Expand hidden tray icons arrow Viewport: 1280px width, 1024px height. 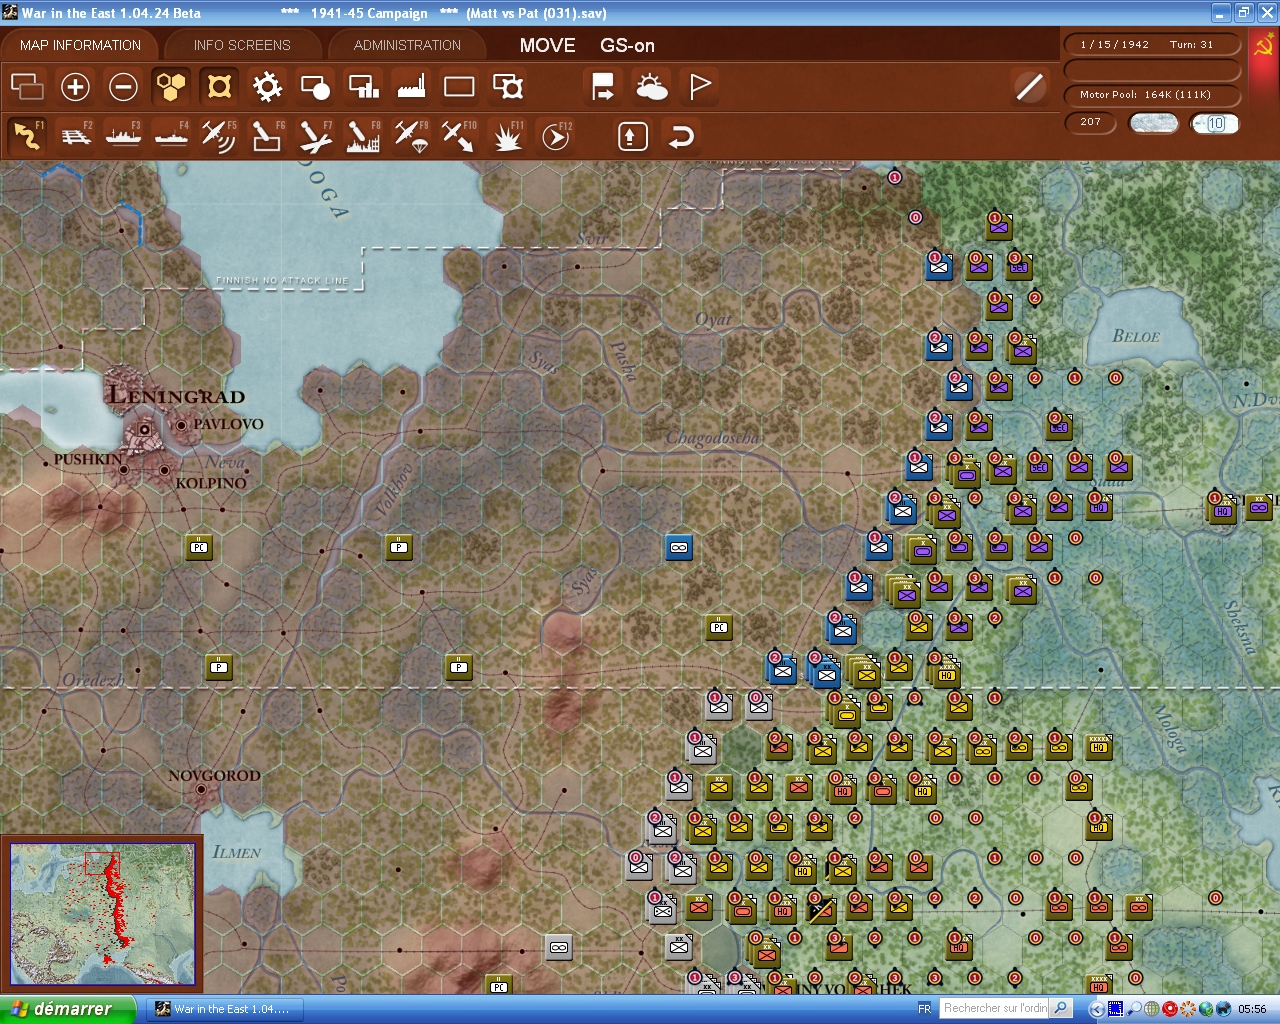pos(1097,1009)
